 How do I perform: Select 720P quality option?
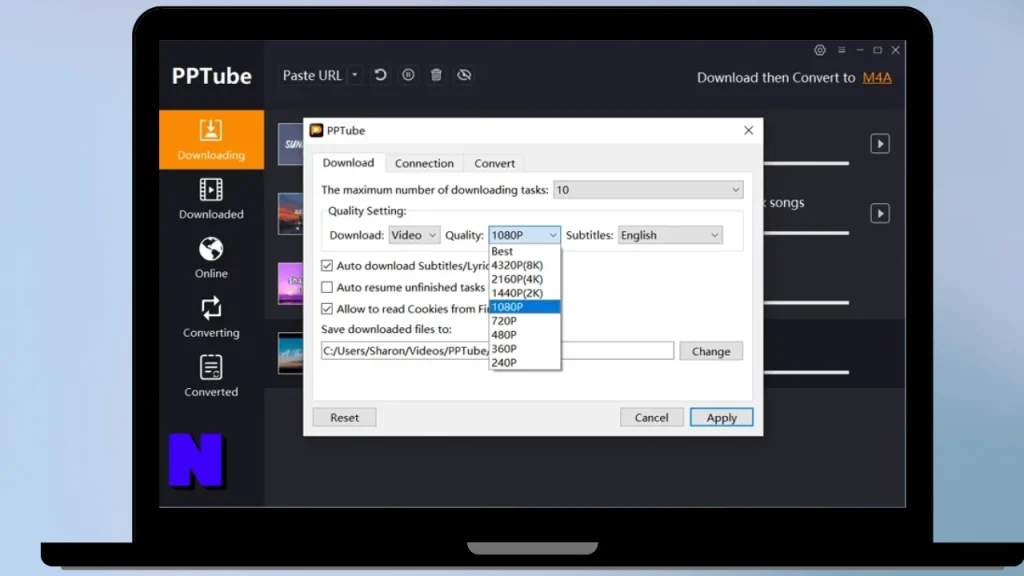(524, 321)
